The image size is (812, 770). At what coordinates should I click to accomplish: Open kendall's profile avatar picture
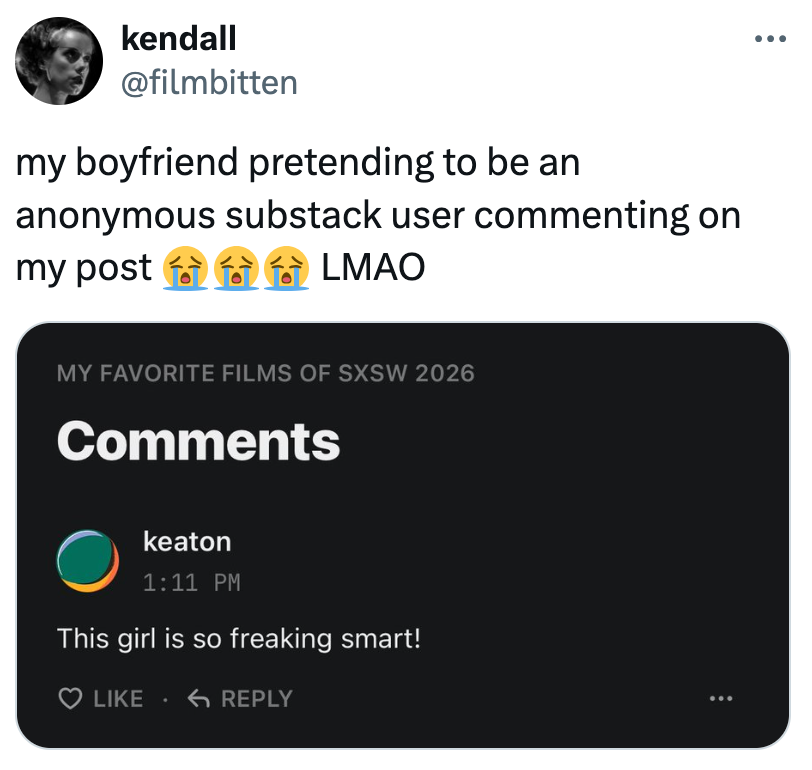(x=59, y=61)
